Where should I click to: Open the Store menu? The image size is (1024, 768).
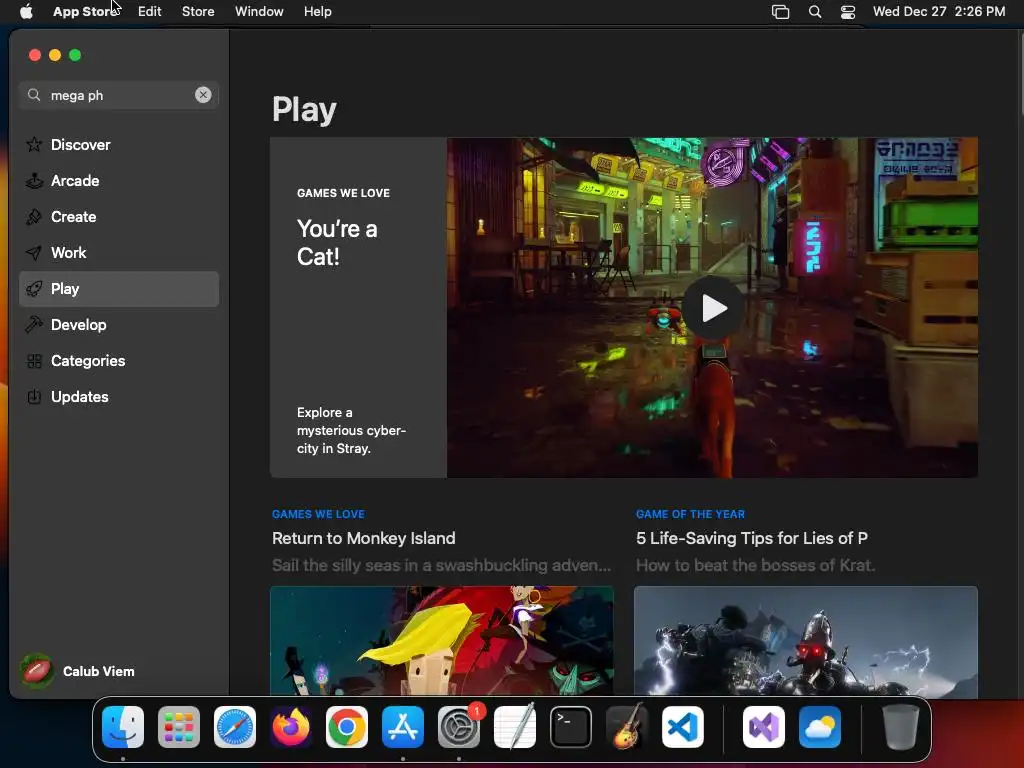[198, 11]
